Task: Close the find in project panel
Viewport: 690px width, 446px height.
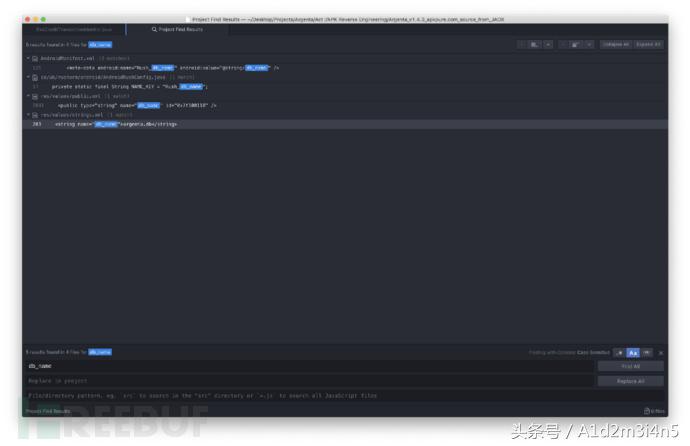Action: point(661,353)
